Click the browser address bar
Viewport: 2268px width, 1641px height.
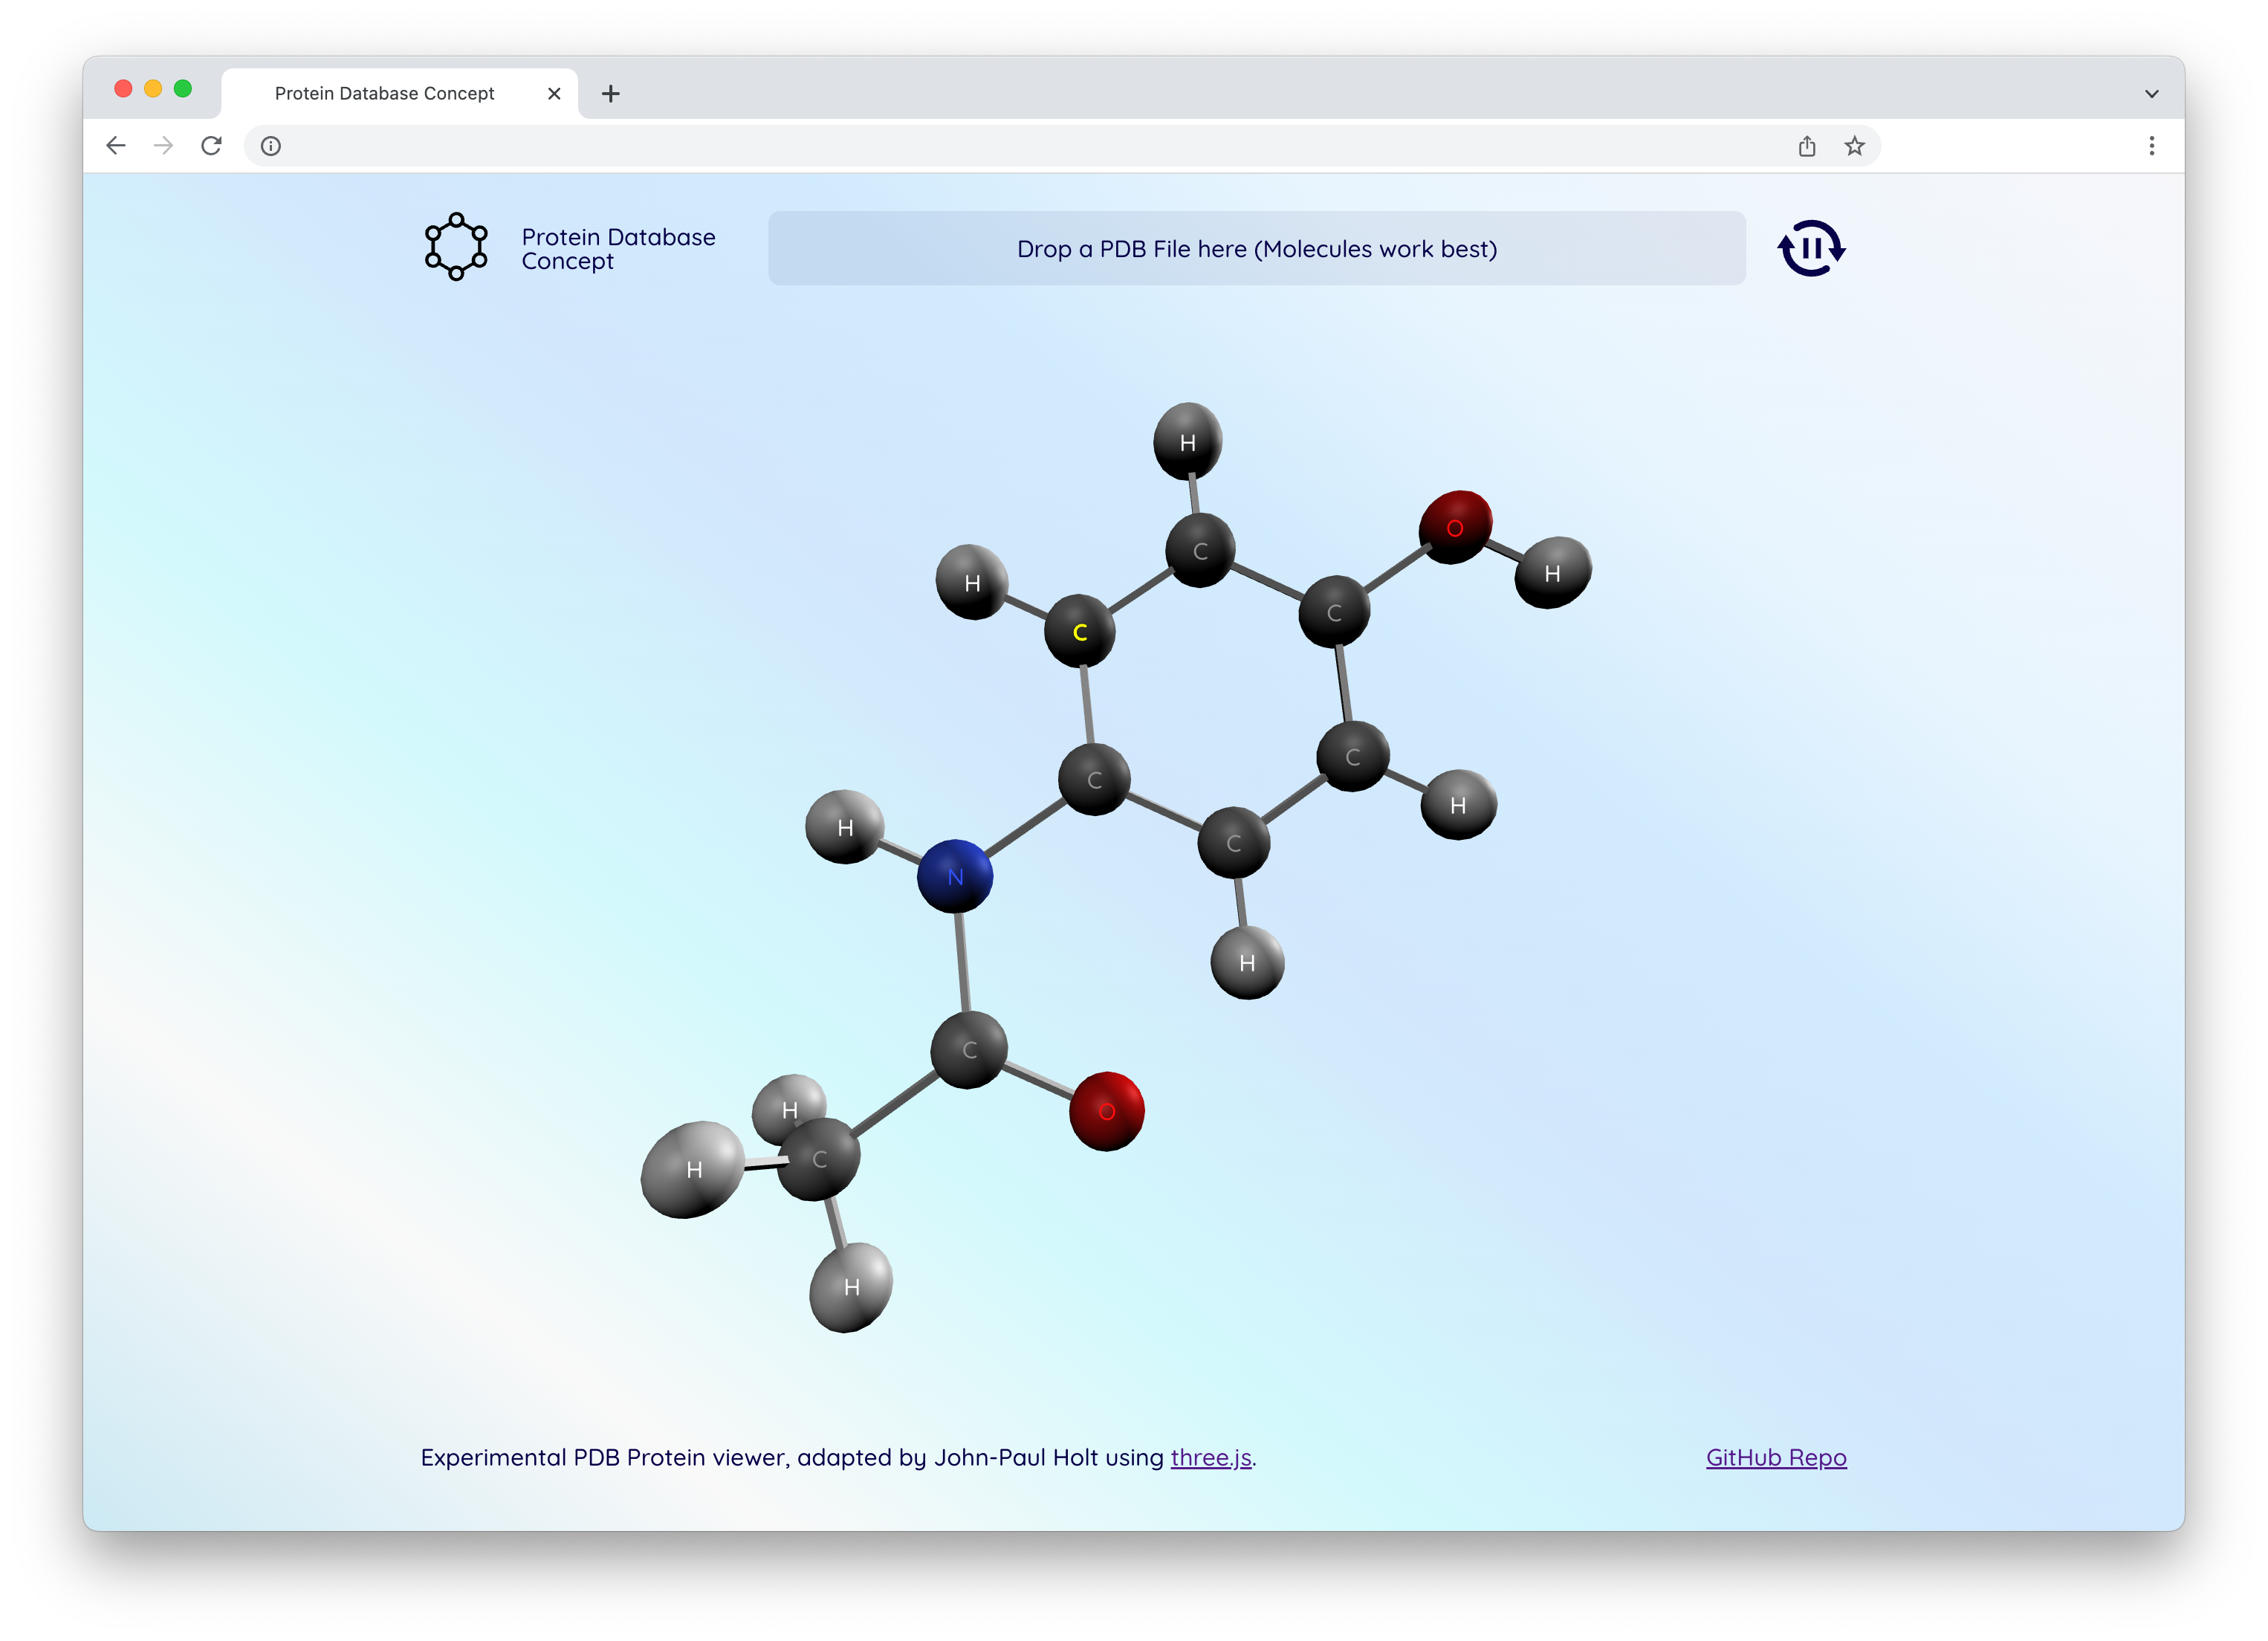tap(1000, 146)
